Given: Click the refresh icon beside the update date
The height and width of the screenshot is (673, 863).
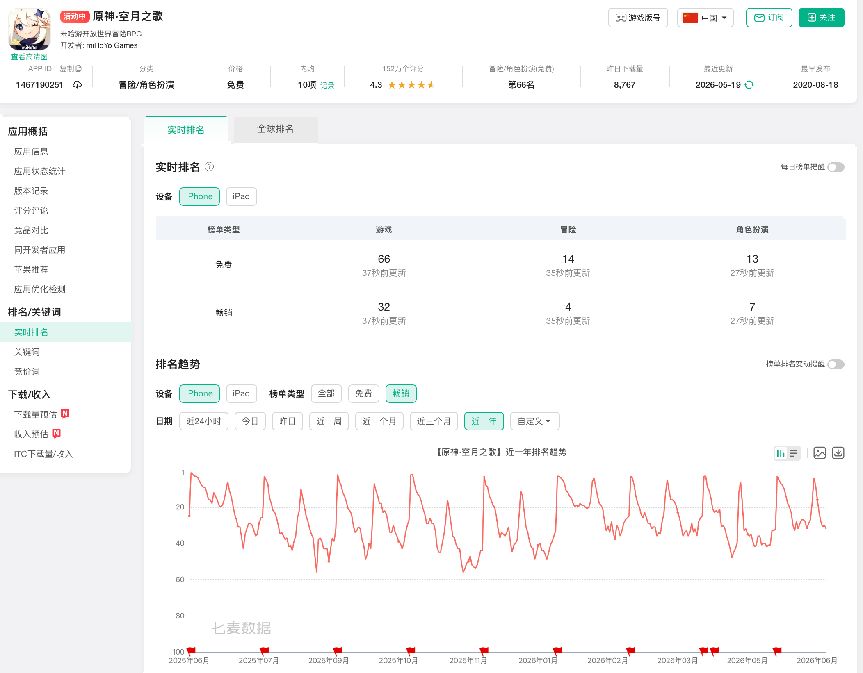Looking at the screenshot, I should [749, 85].
